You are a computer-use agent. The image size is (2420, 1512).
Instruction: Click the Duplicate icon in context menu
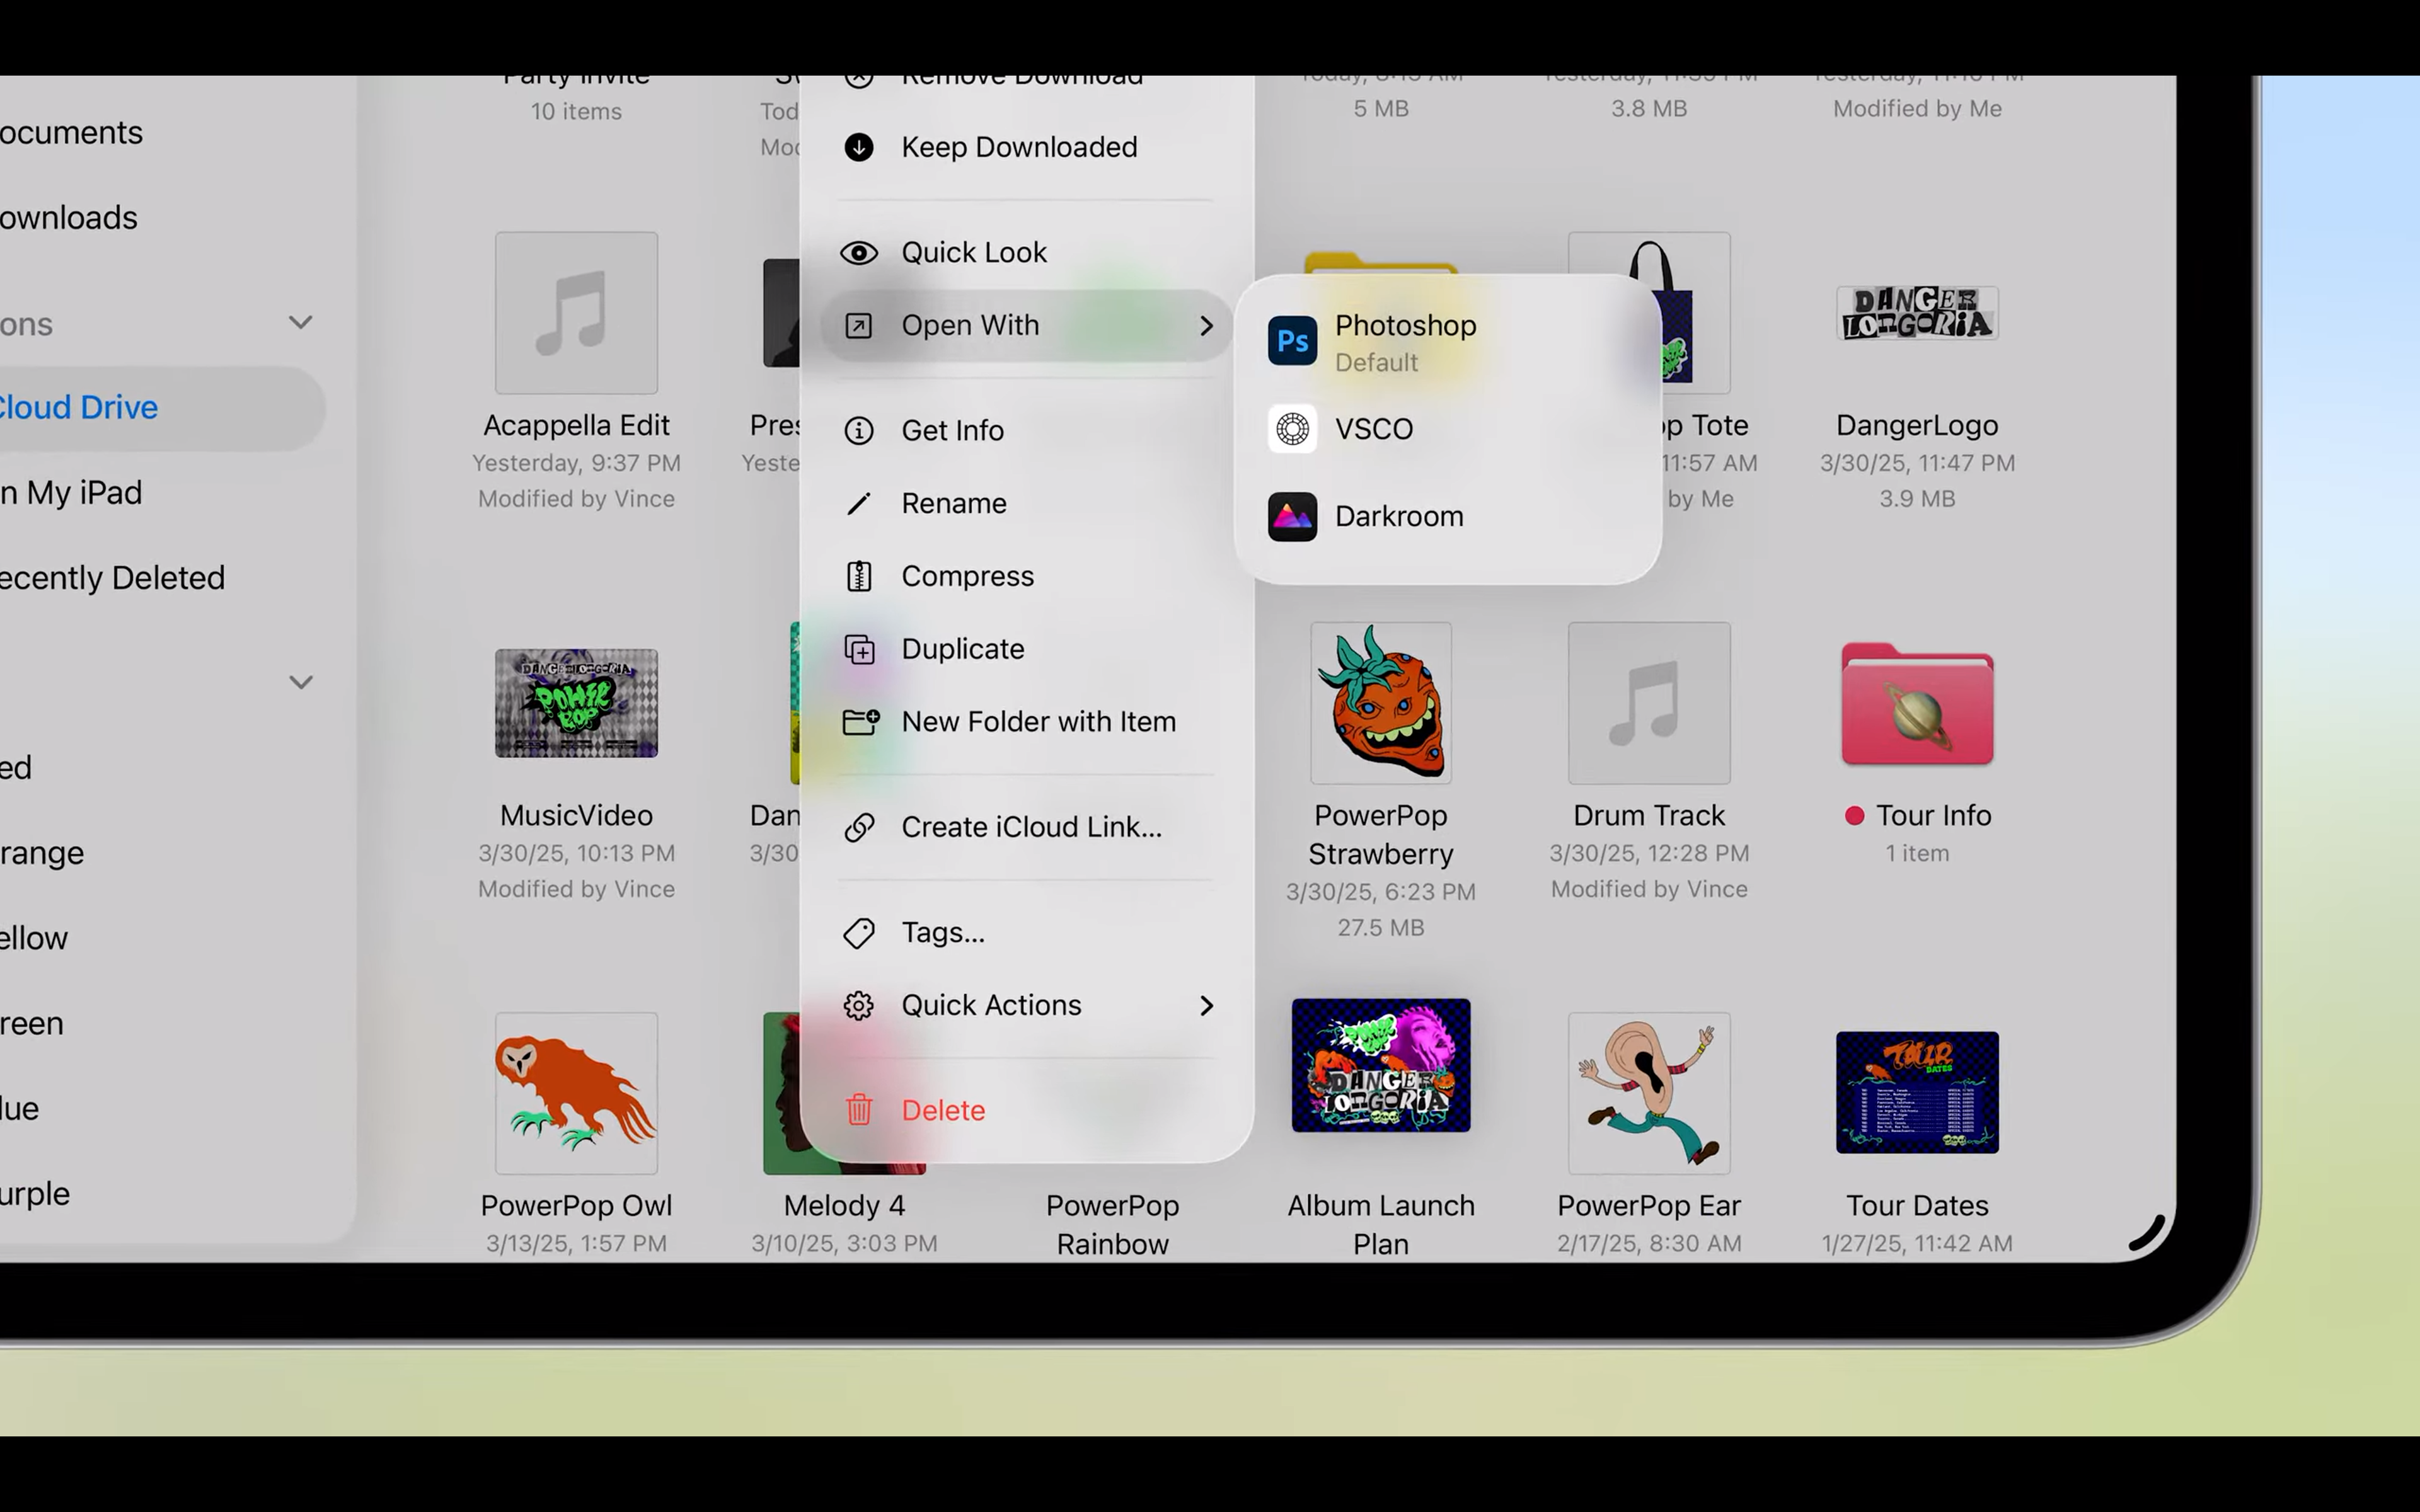coord(858,650)
